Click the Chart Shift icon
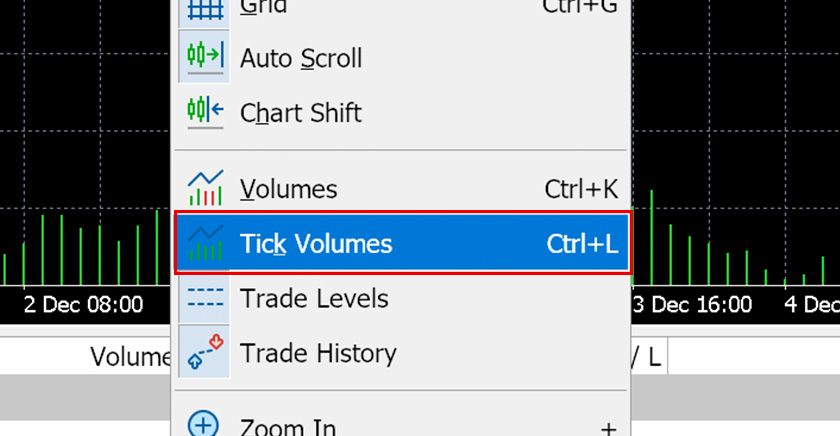Image resolution: width=840 pixels, height=436 pixels. click(x=205, y=111)
